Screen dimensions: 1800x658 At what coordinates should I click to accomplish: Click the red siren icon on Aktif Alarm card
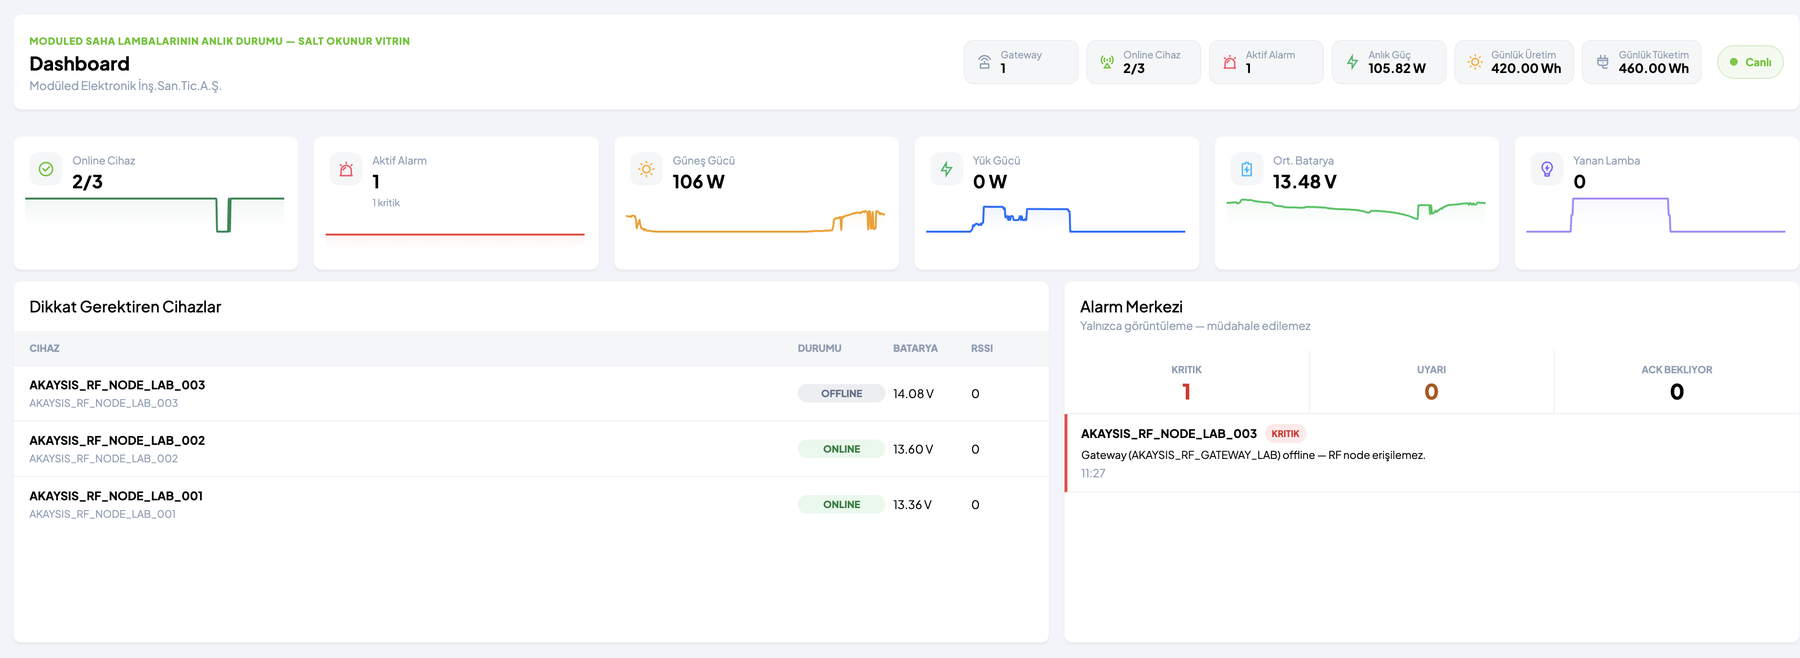pyautogui.click(x=346, y=169)
